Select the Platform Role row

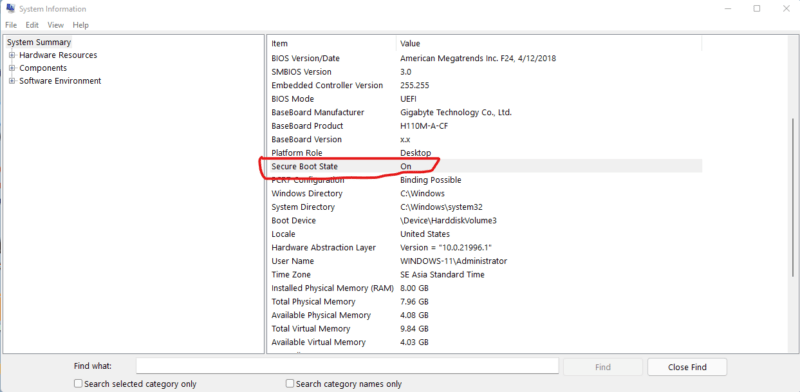(485, 153)
